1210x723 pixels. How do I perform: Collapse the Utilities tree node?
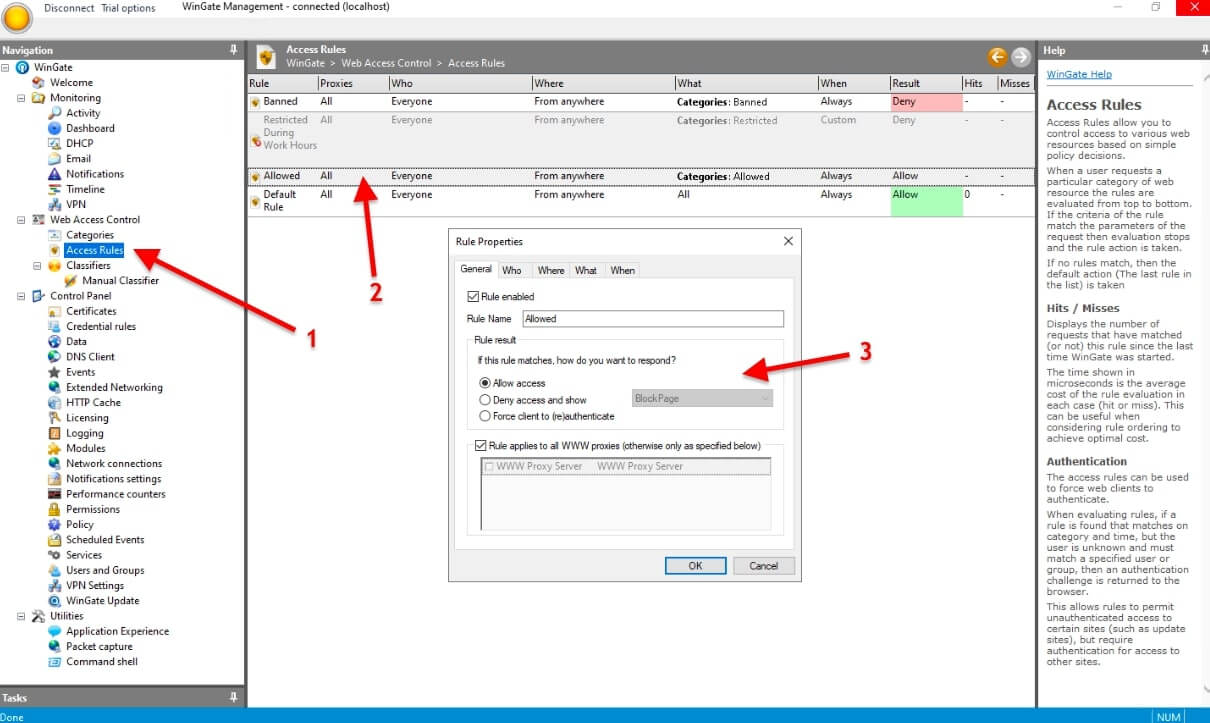[22, 616]
